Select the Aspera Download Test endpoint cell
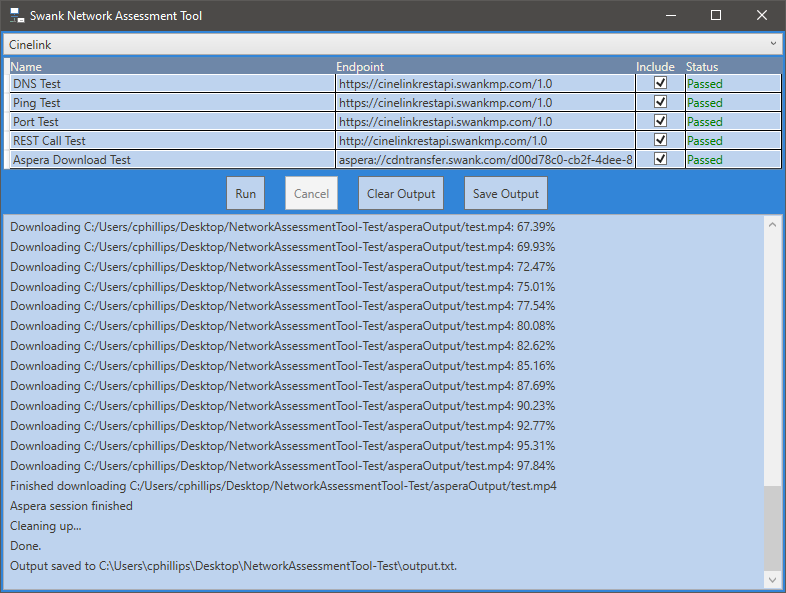 tap(485, 159)
